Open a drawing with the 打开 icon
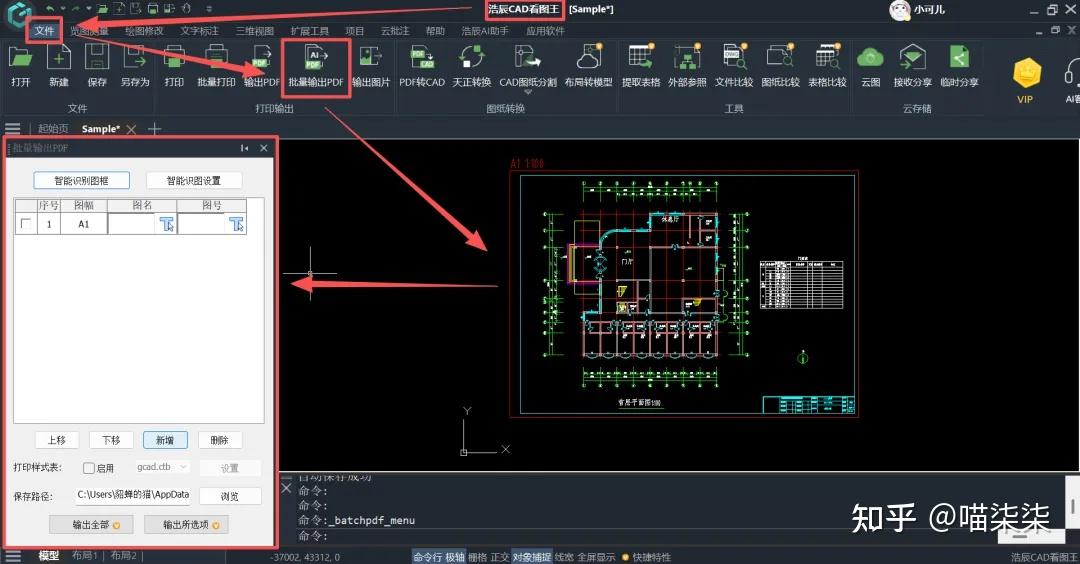Image resolution: width=1080 pixels, height=564 pixels. click(21, 66)
